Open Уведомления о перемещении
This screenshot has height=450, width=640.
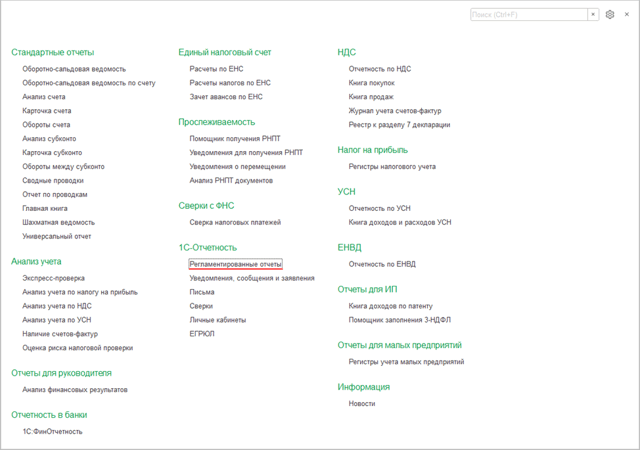point(238,167)
